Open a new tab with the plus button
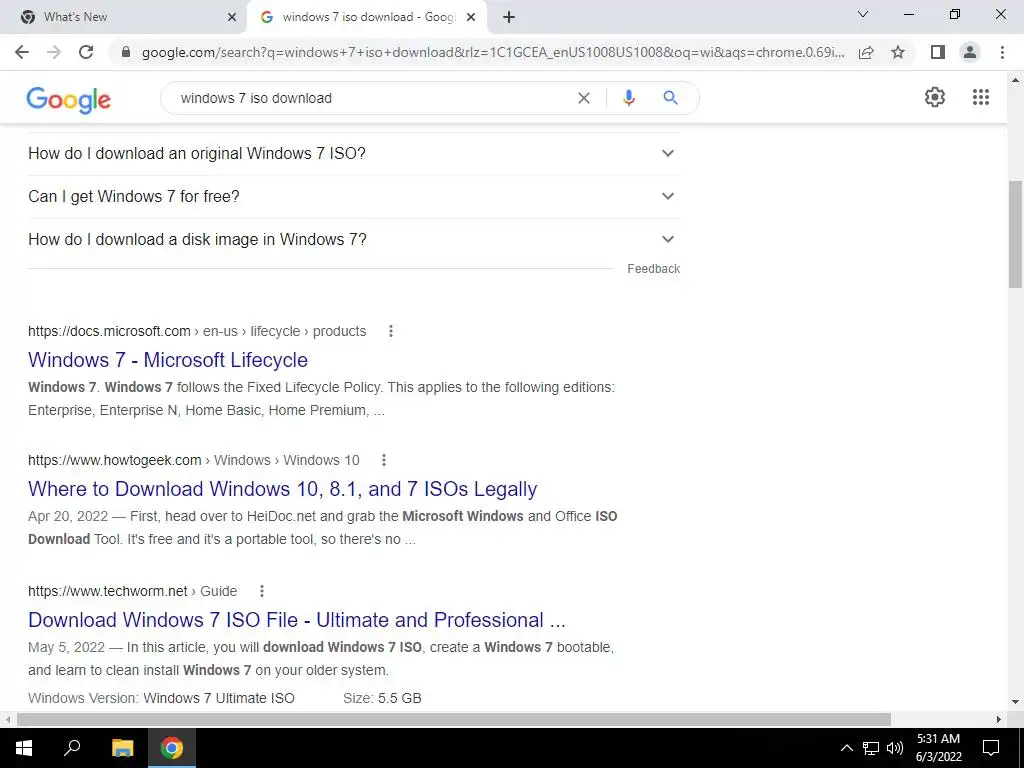 tap(509, 18)
